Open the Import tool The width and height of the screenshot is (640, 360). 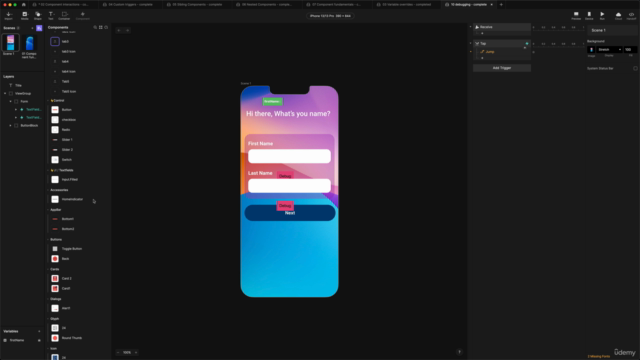pyautogui.click(x=8, y=16)
